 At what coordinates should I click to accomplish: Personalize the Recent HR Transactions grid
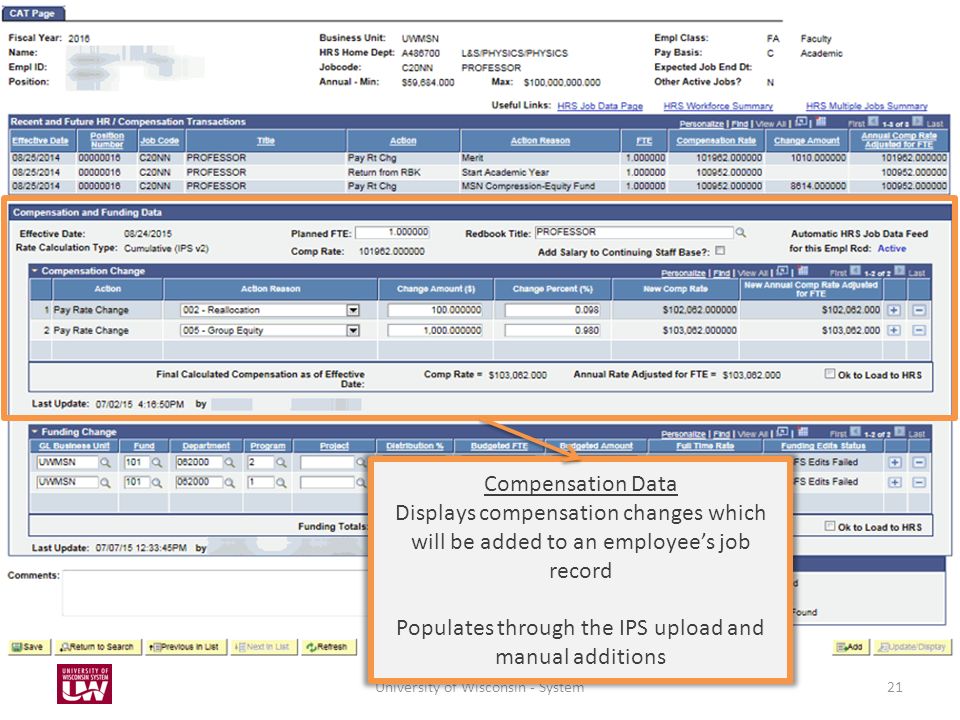coord(702,124)
